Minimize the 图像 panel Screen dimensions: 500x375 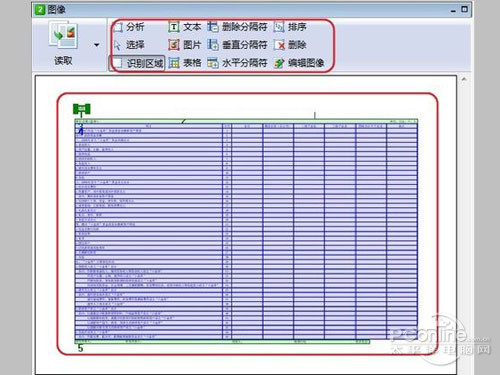click(x=453, y=10)
